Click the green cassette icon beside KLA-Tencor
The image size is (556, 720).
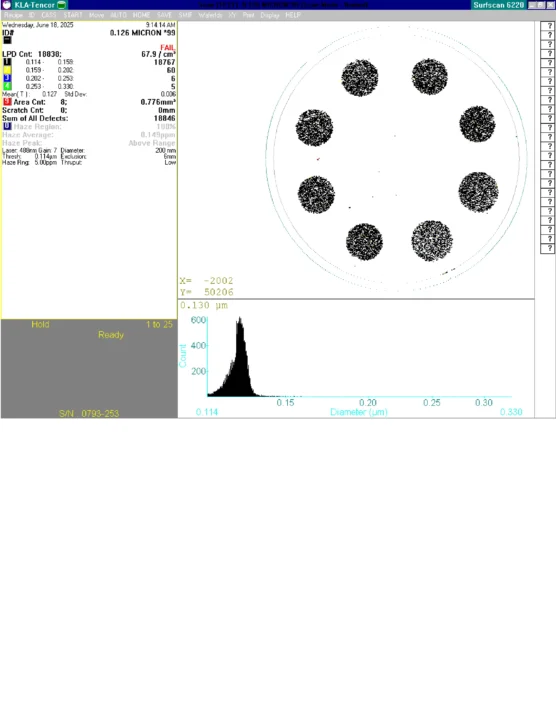[x=62, y=5]
